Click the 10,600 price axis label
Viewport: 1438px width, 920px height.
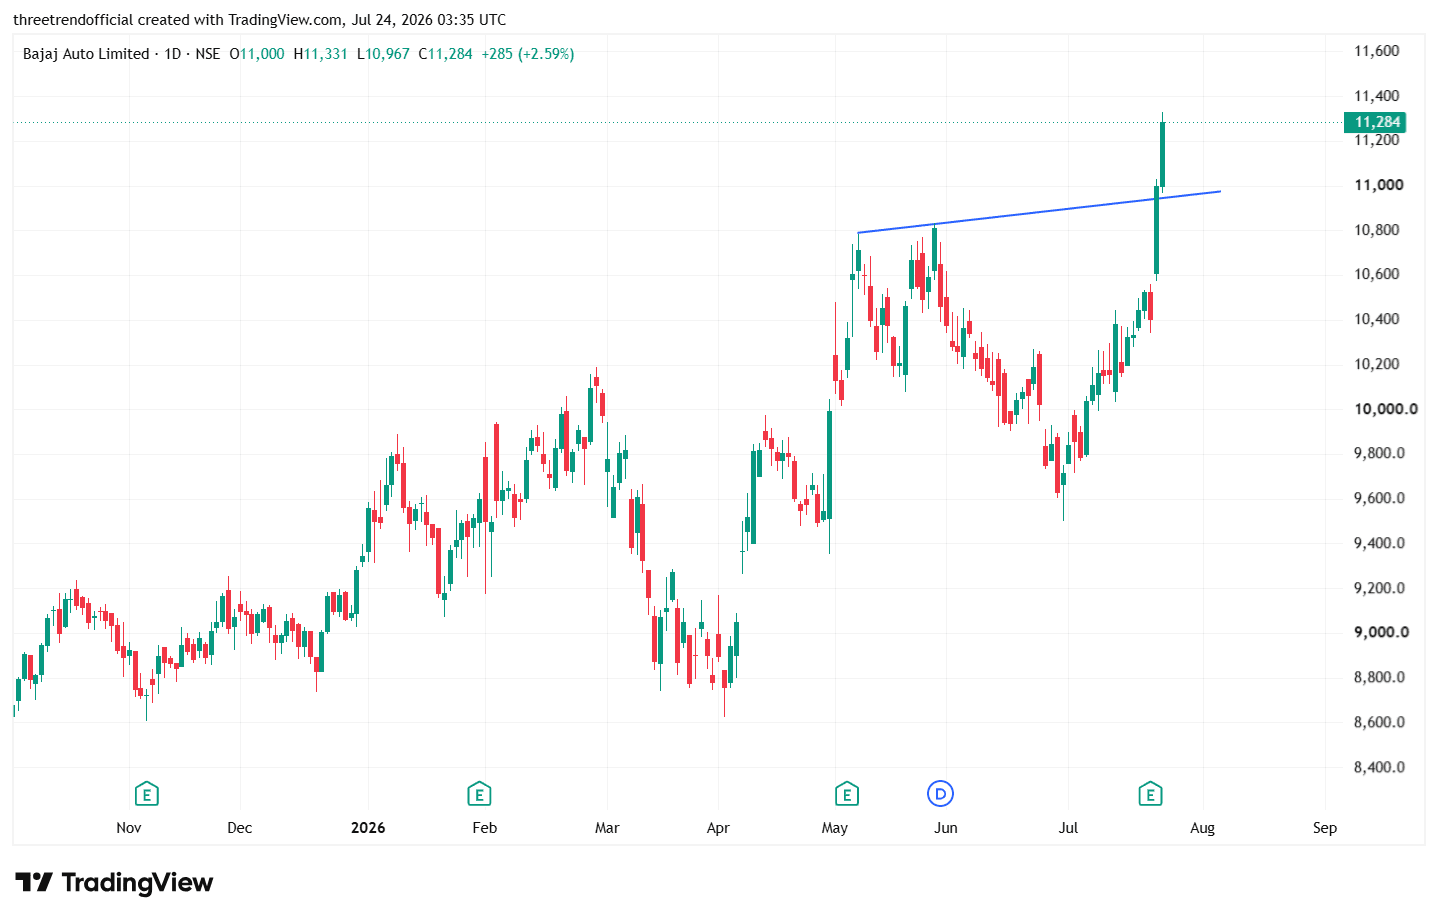click(1376, 274)
